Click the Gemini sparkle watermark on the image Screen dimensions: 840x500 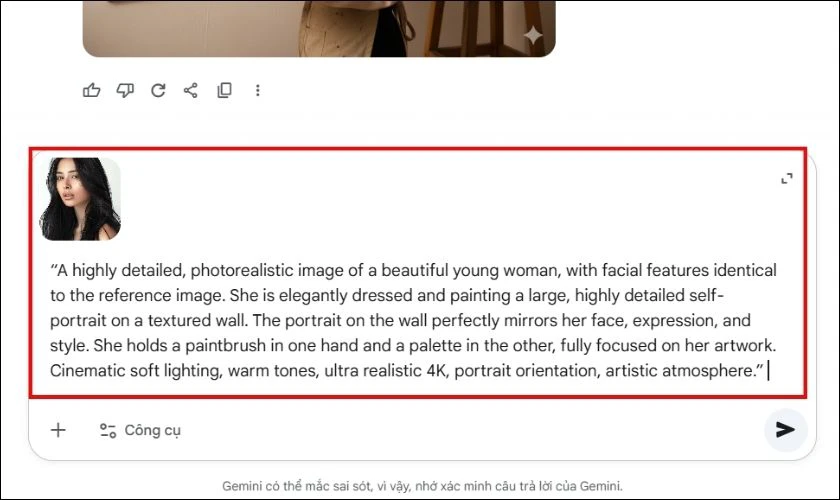click(x=533, y=35)
